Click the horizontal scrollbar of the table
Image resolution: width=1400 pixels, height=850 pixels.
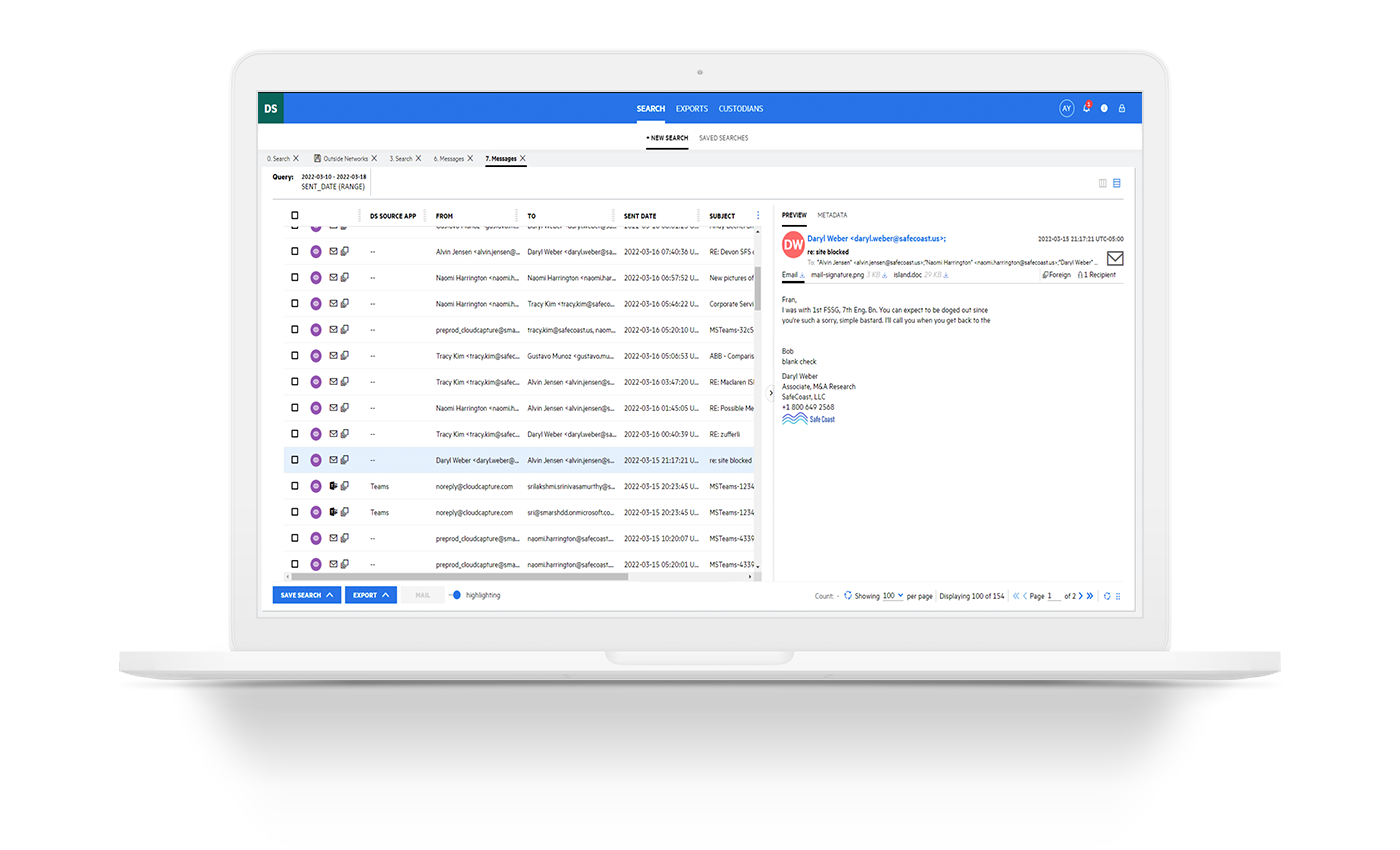click(458, 576)
